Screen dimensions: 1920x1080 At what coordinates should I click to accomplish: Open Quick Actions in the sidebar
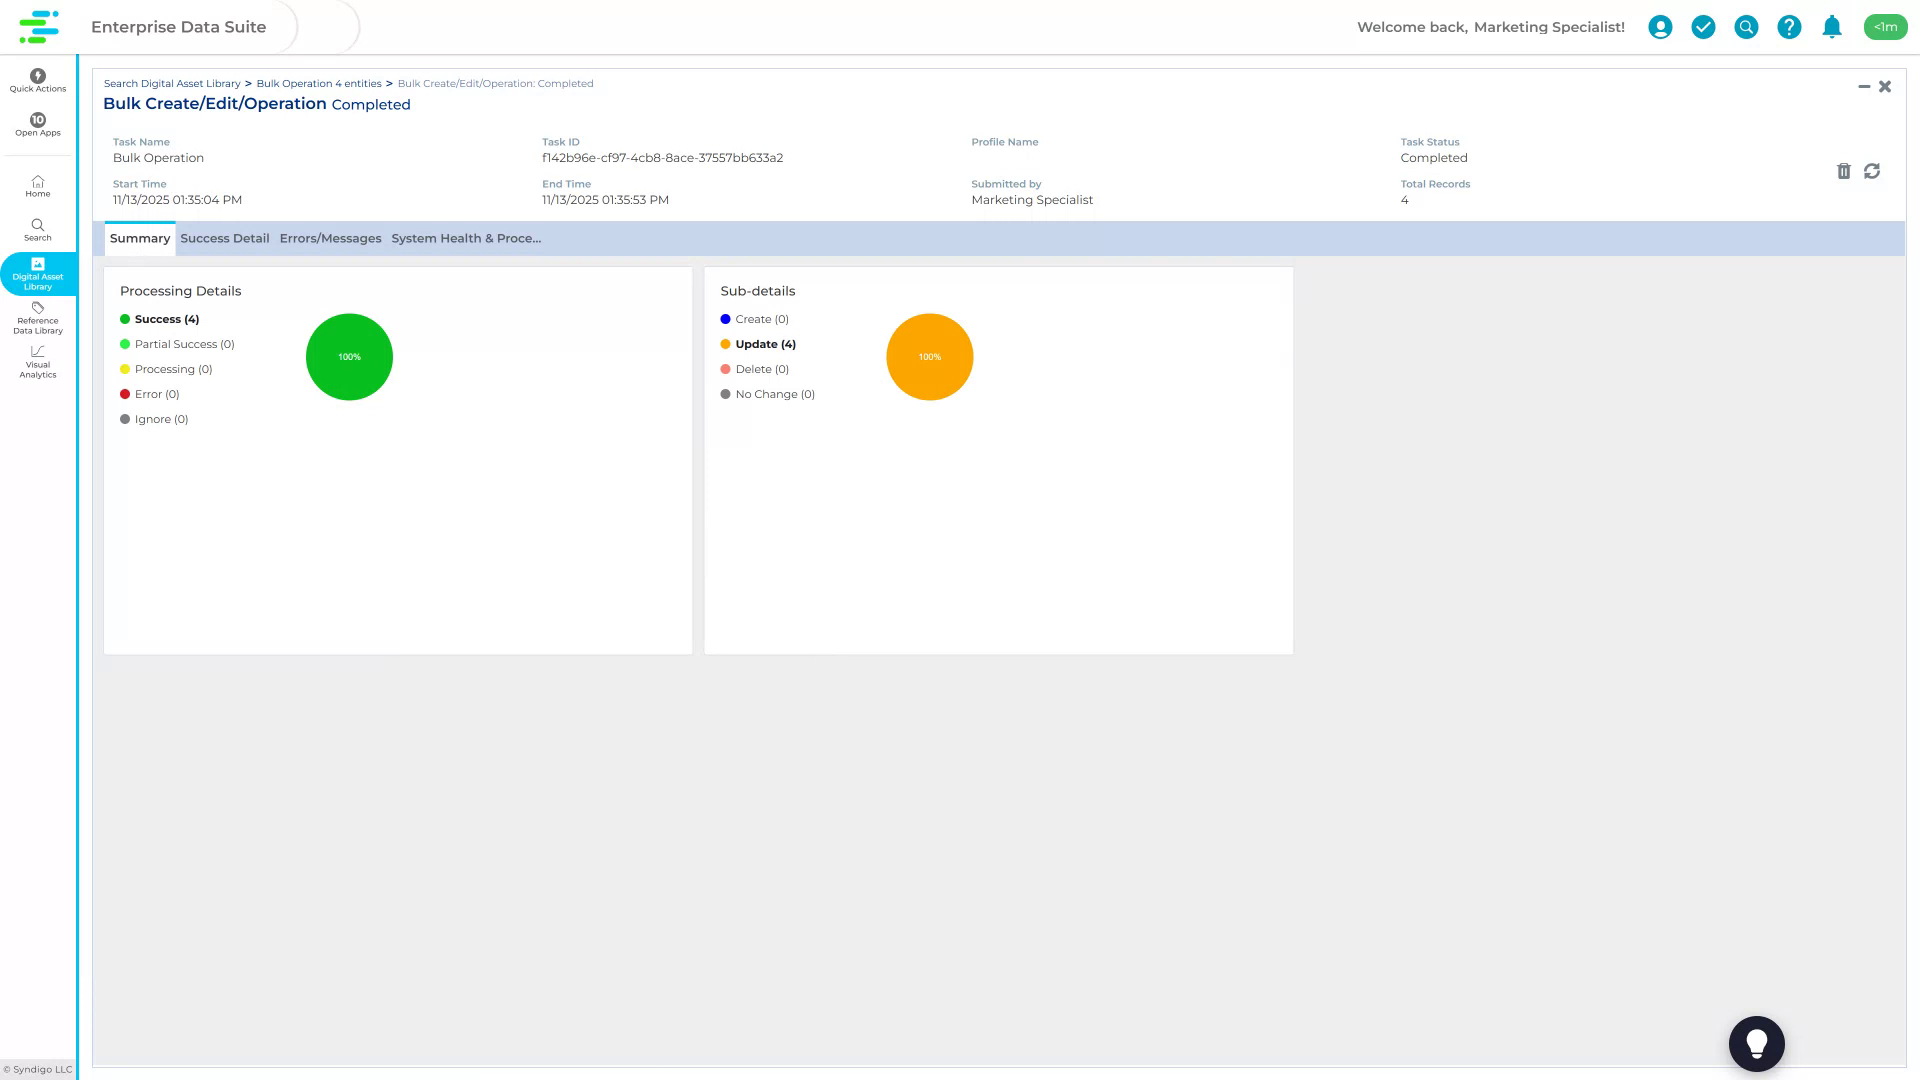pyautogui.click(x=37, y=81)
